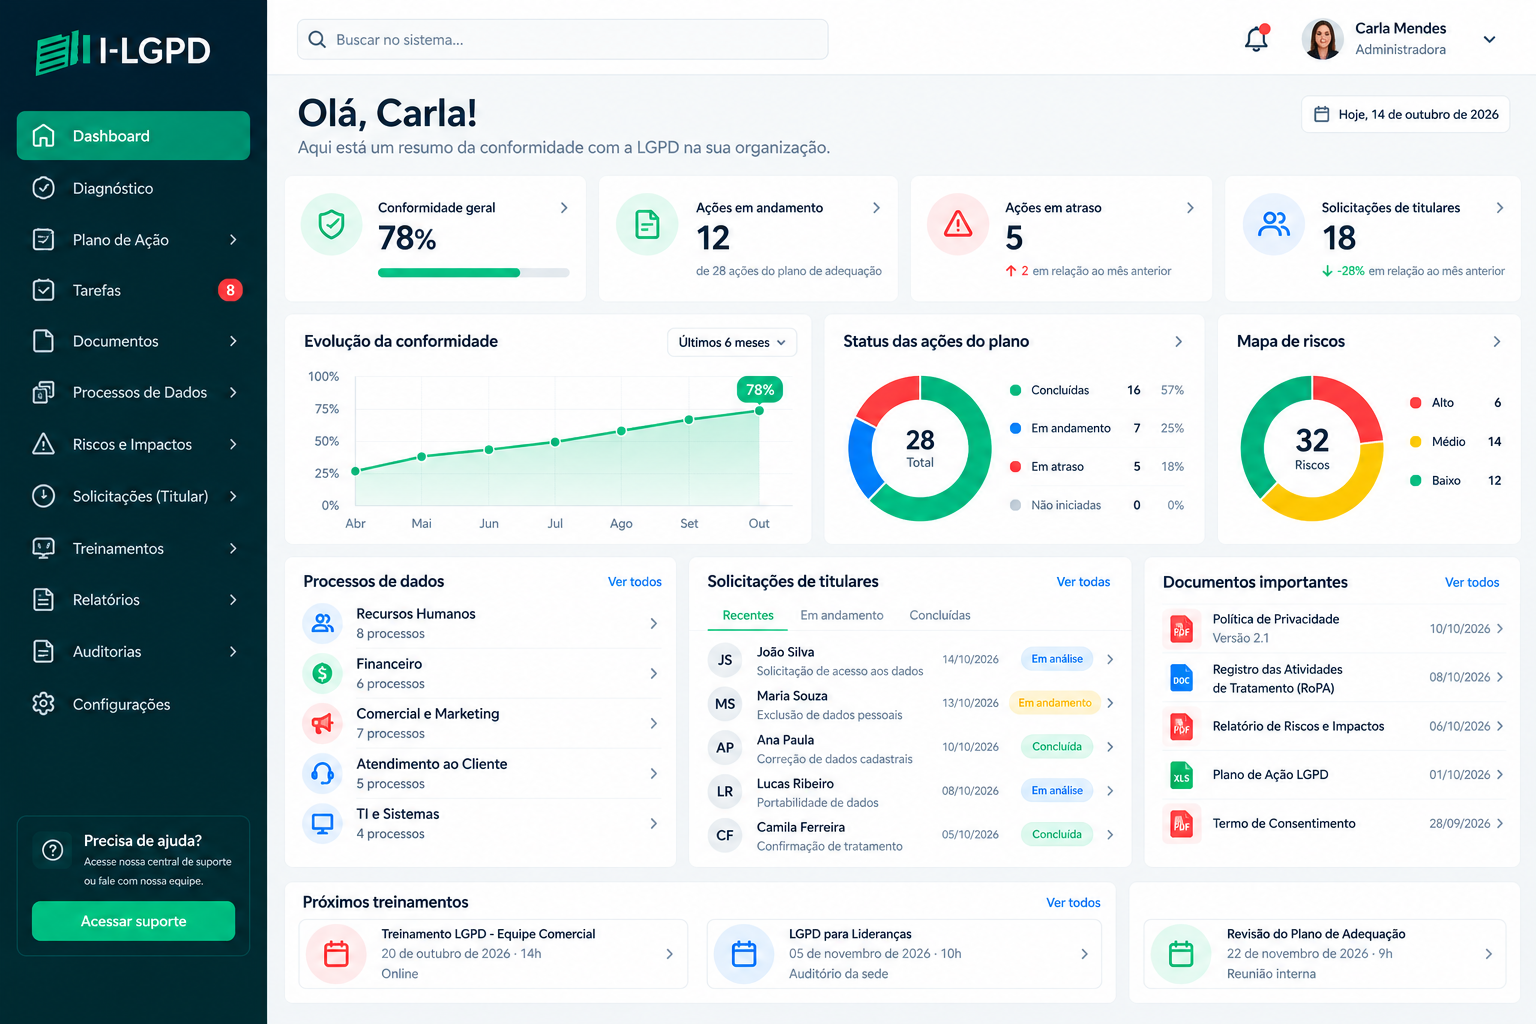Click the Tarefas badge showing 8
Image resolution: width=1536 pixels, height=1024 pixels.
click(x=230, y=290)
